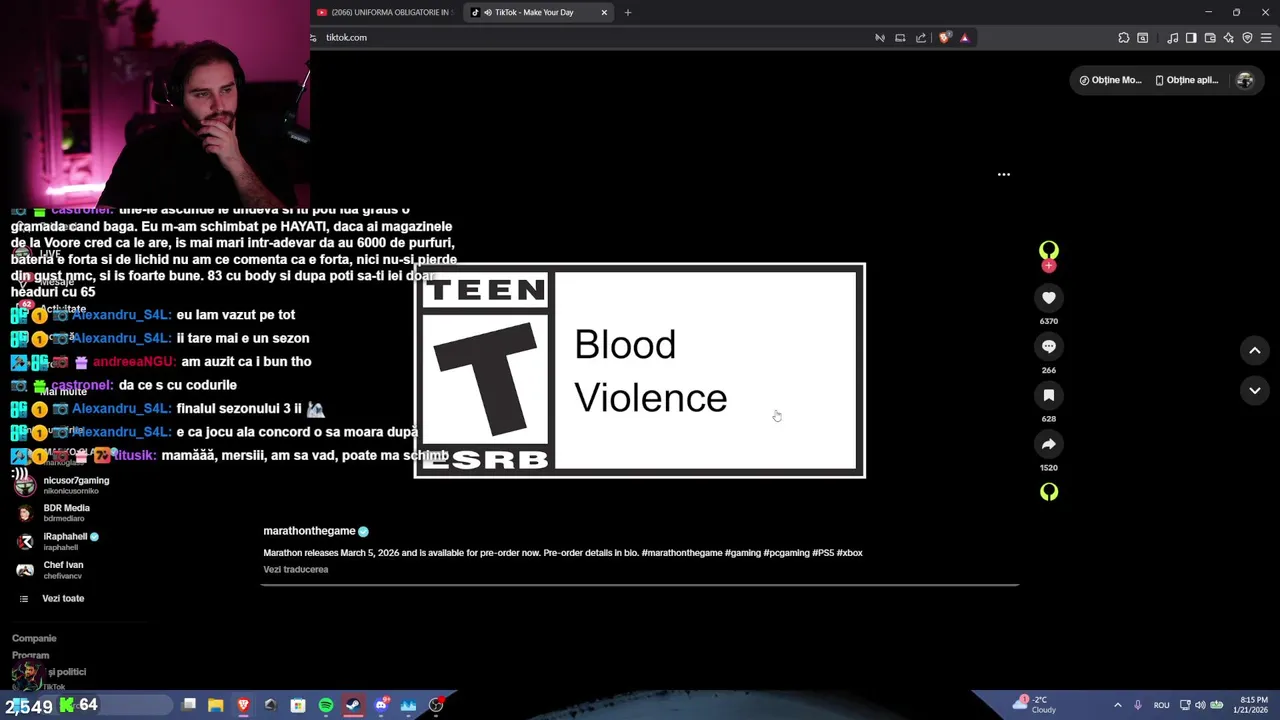The image size is (1280, 720).
Task: Open OBS Studio from the taskbar
Action: coord(436,705)
